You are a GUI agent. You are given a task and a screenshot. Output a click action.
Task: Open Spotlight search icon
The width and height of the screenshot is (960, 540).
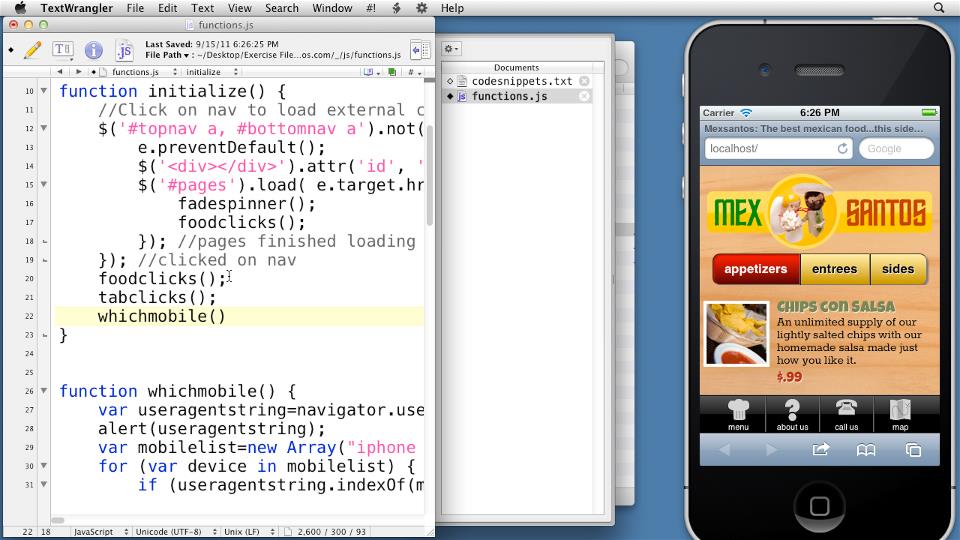(x=939, y=8)
